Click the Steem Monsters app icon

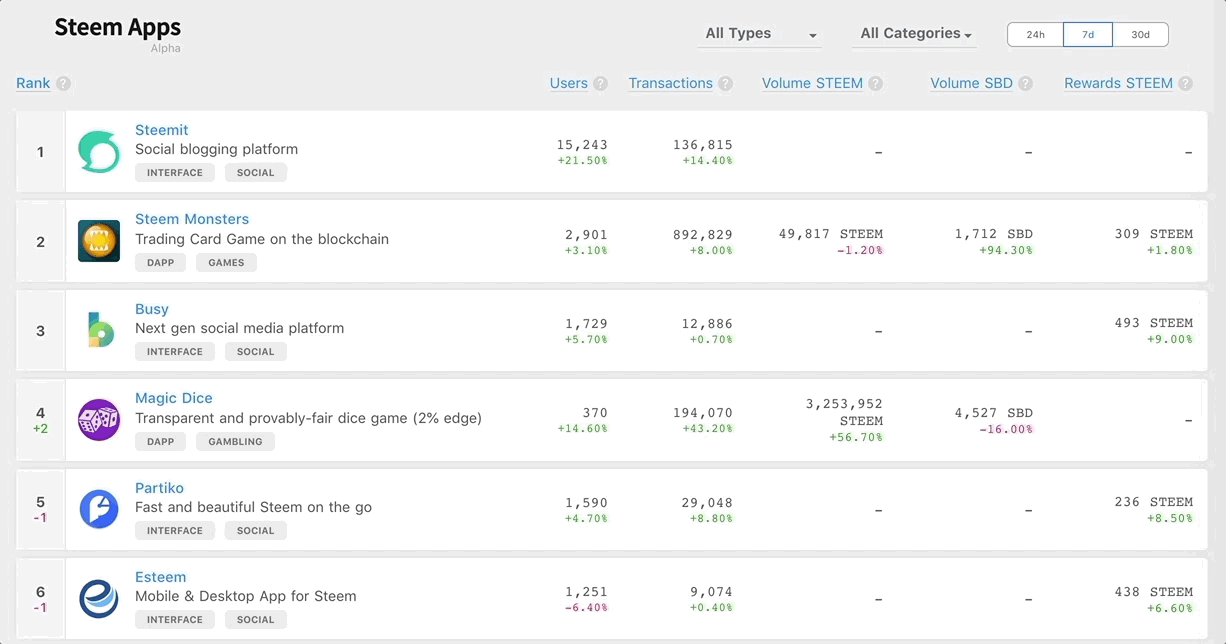pos(99,241)
